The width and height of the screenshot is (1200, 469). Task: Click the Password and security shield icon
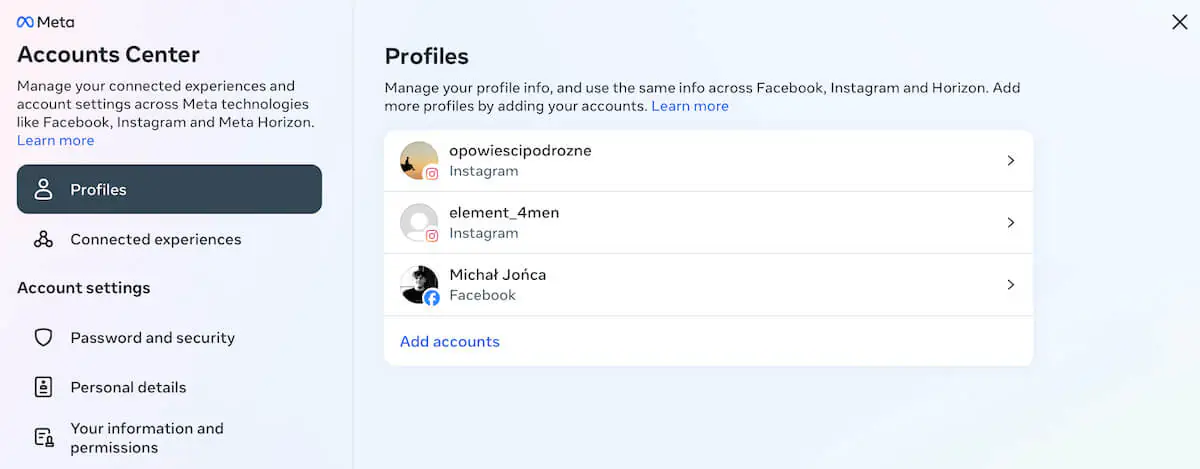[x=43, y=338]
